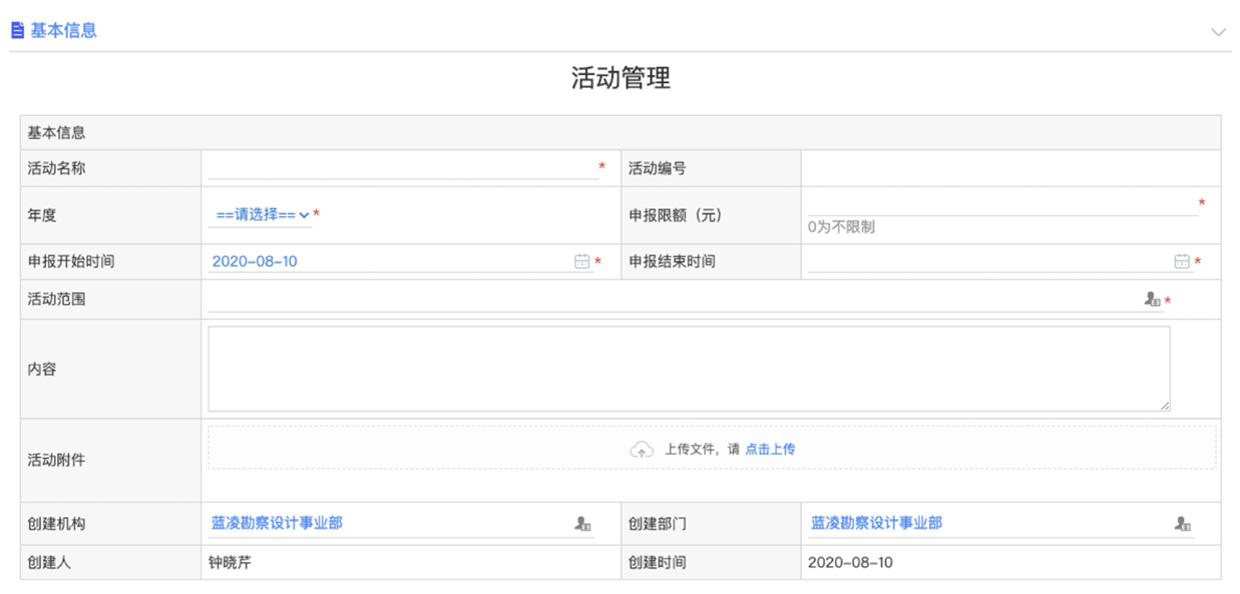The height and width of the screenshot is (594, 1240).
Task: Click the 申报开始时间 date field showing 2020-08-10
Action: [x=390, y=261]
